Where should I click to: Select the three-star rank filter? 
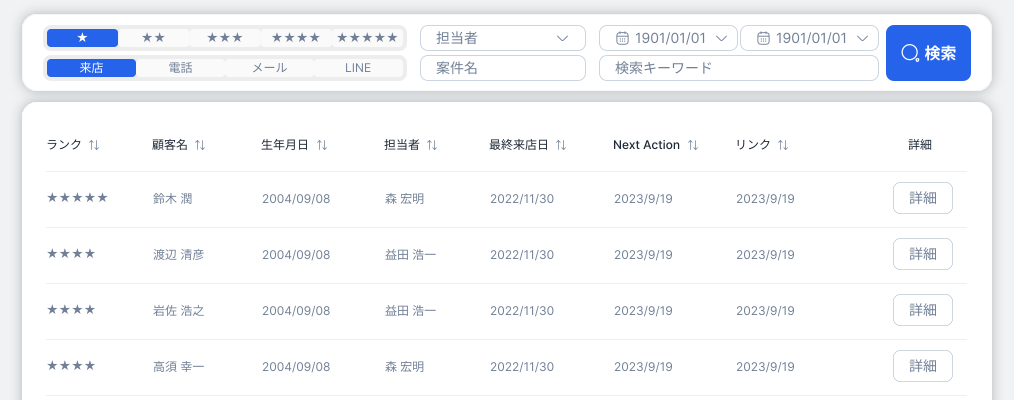[225, 38]
